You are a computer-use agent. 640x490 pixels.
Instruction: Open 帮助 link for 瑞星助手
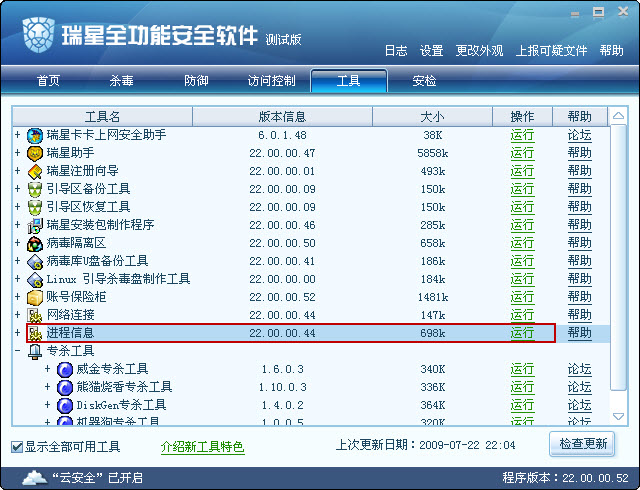[580, 153]
